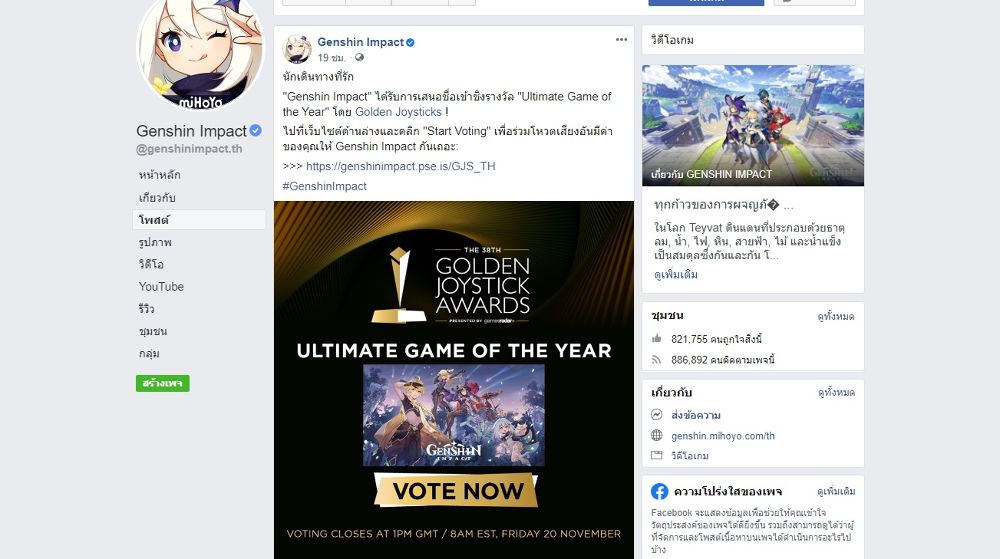Click the Messenger send message icon
The image size is (1000, 559).
[x=657, y=415]
